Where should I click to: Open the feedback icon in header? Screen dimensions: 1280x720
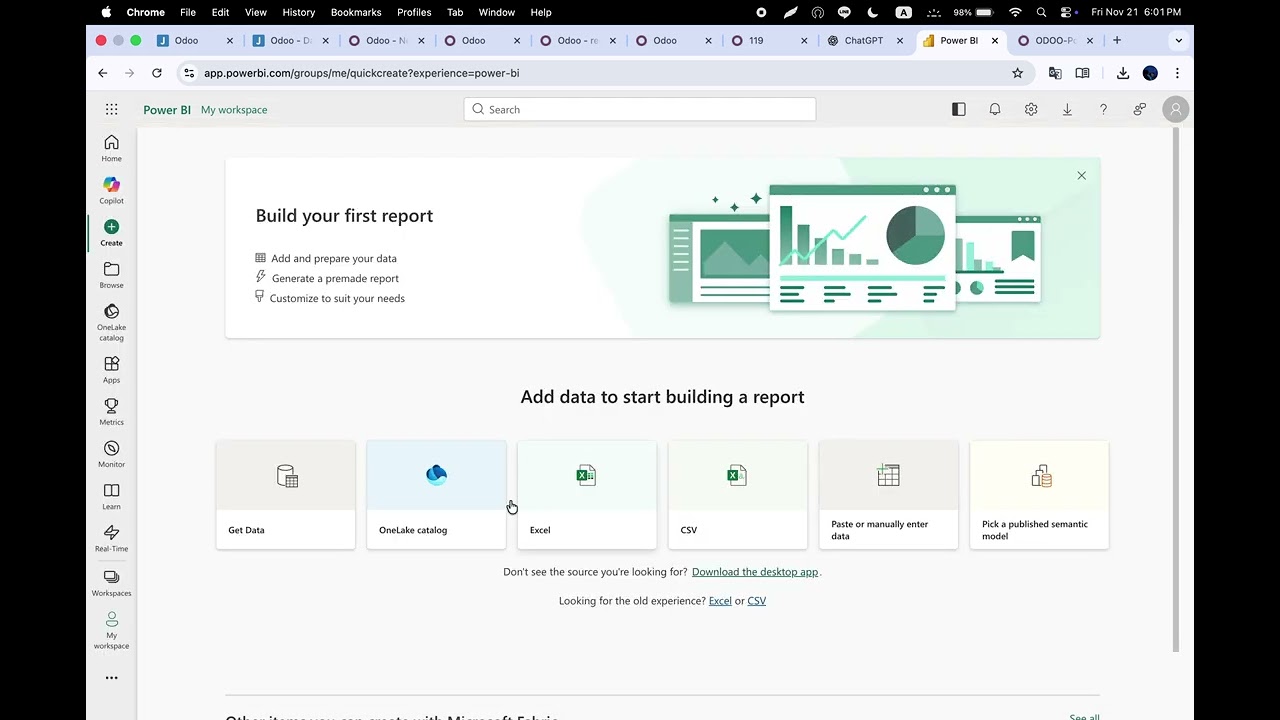coord(1139,110)
